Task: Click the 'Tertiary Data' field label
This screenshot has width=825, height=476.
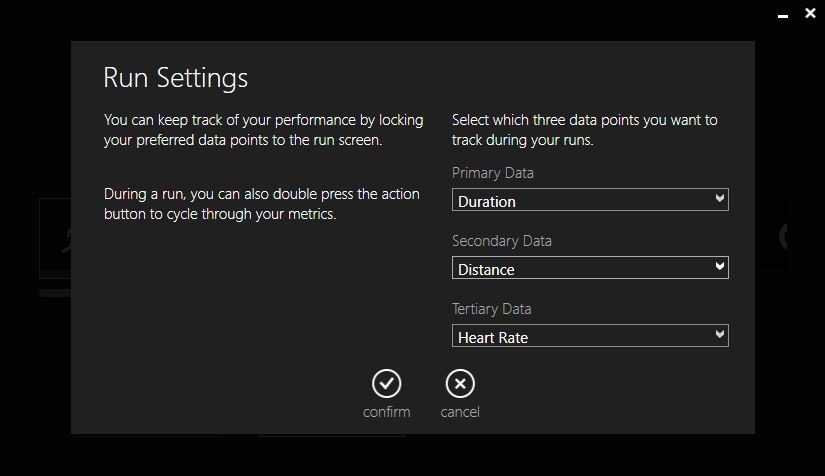Action: [x=491, y=309]
